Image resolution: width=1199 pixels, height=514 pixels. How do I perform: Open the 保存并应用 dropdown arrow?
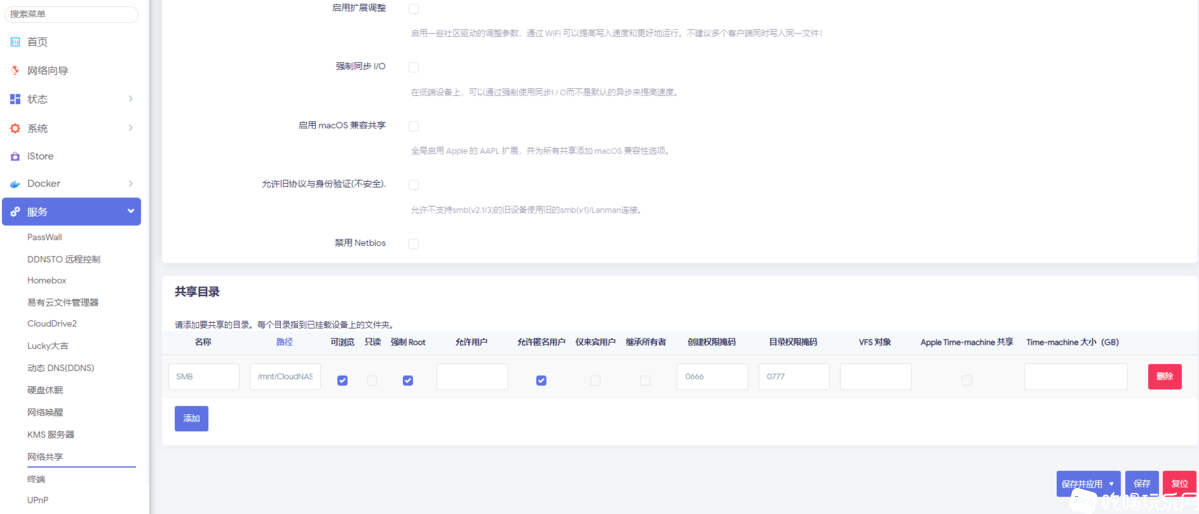(1111, 484)
